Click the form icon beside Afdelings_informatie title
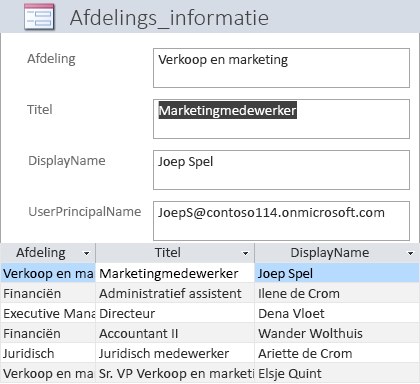Image resolution: width=420 pixels, height=384 pixels. click(x=39, y=17)
